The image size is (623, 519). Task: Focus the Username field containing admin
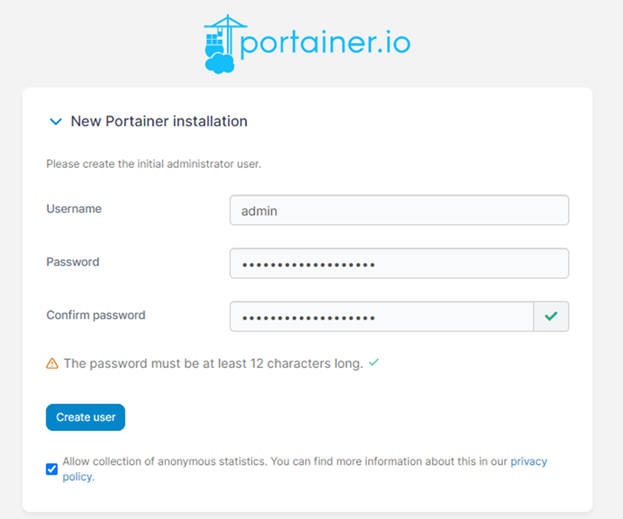[x=399, y=210]
